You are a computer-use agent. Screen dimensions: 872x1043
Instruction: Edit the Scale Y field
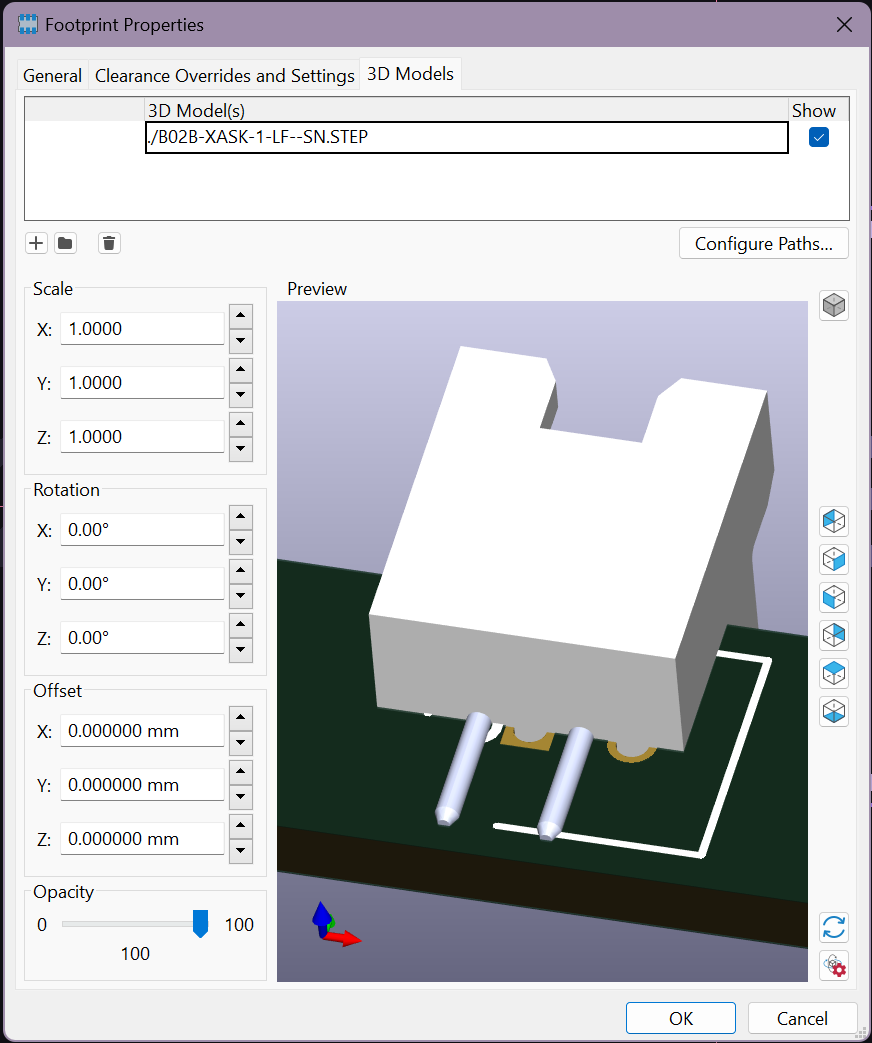142,382
